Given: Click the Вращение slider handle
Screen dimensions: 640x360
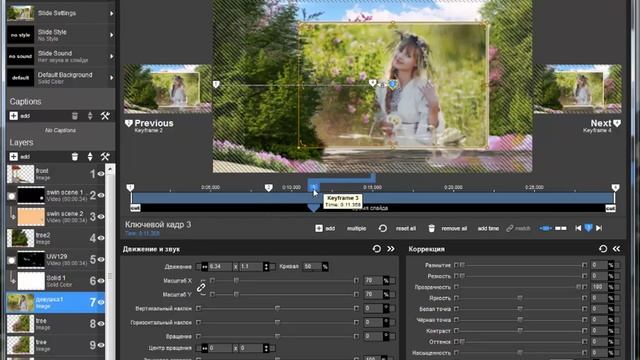Looking at the screenshot, I should 277,336.
